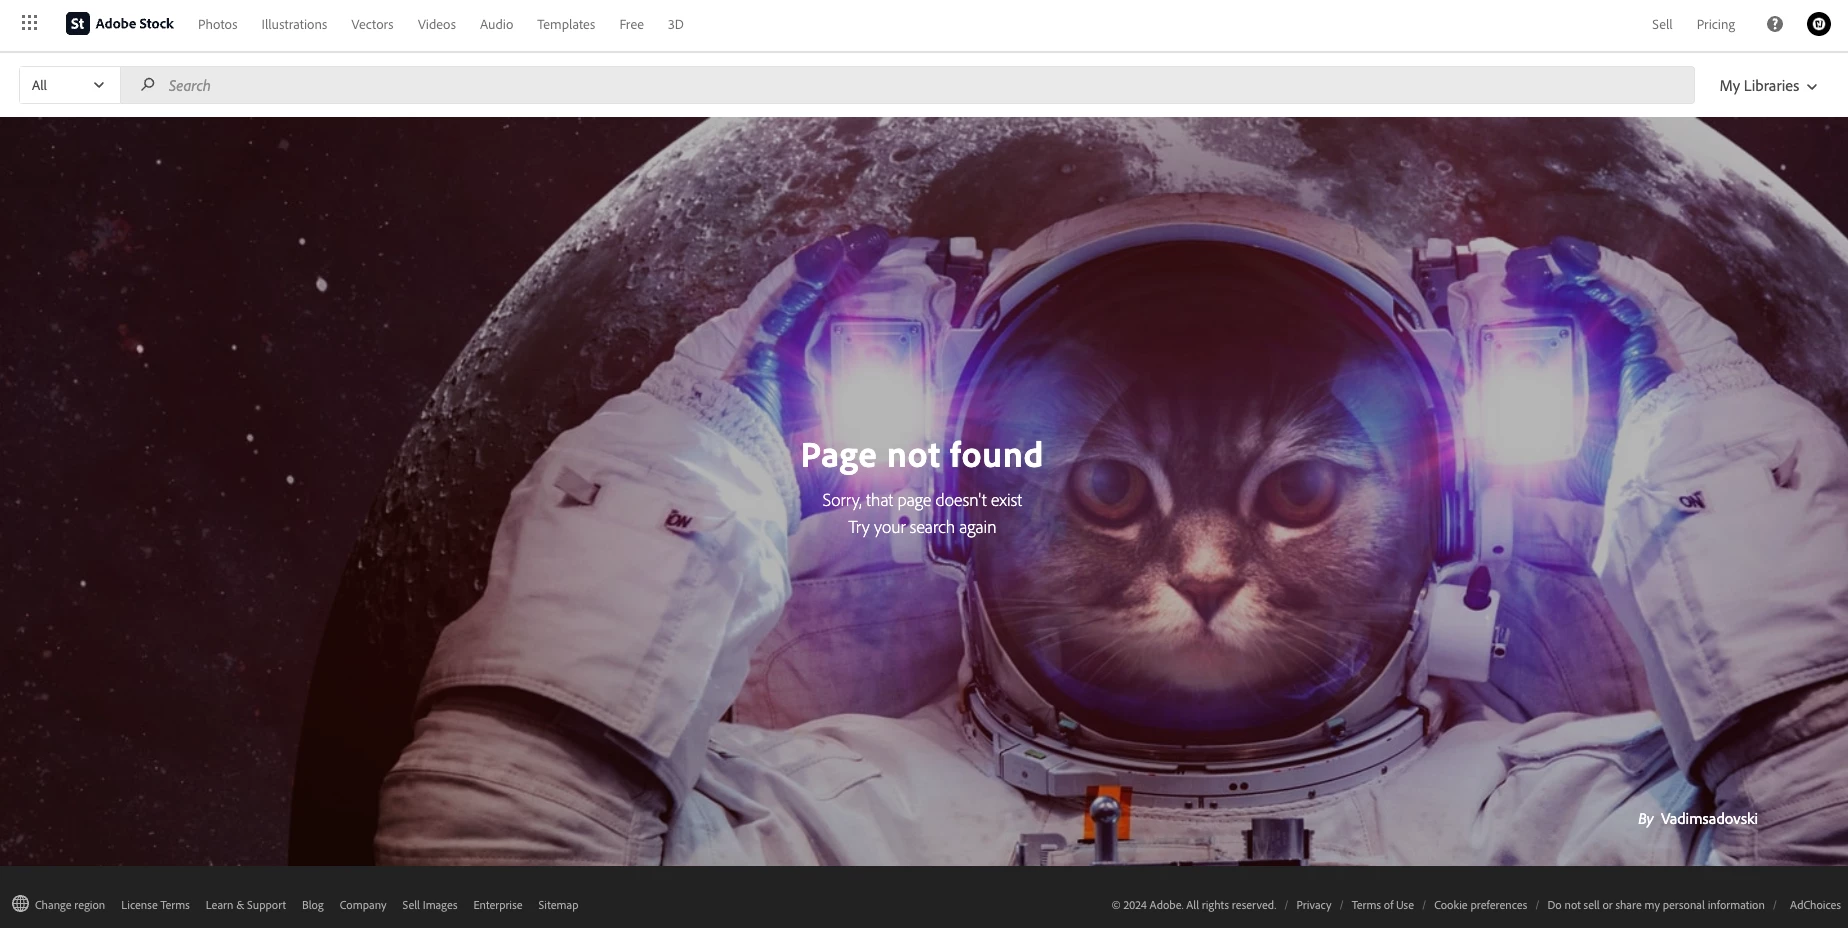Go to the Photos section

(217, 24)
